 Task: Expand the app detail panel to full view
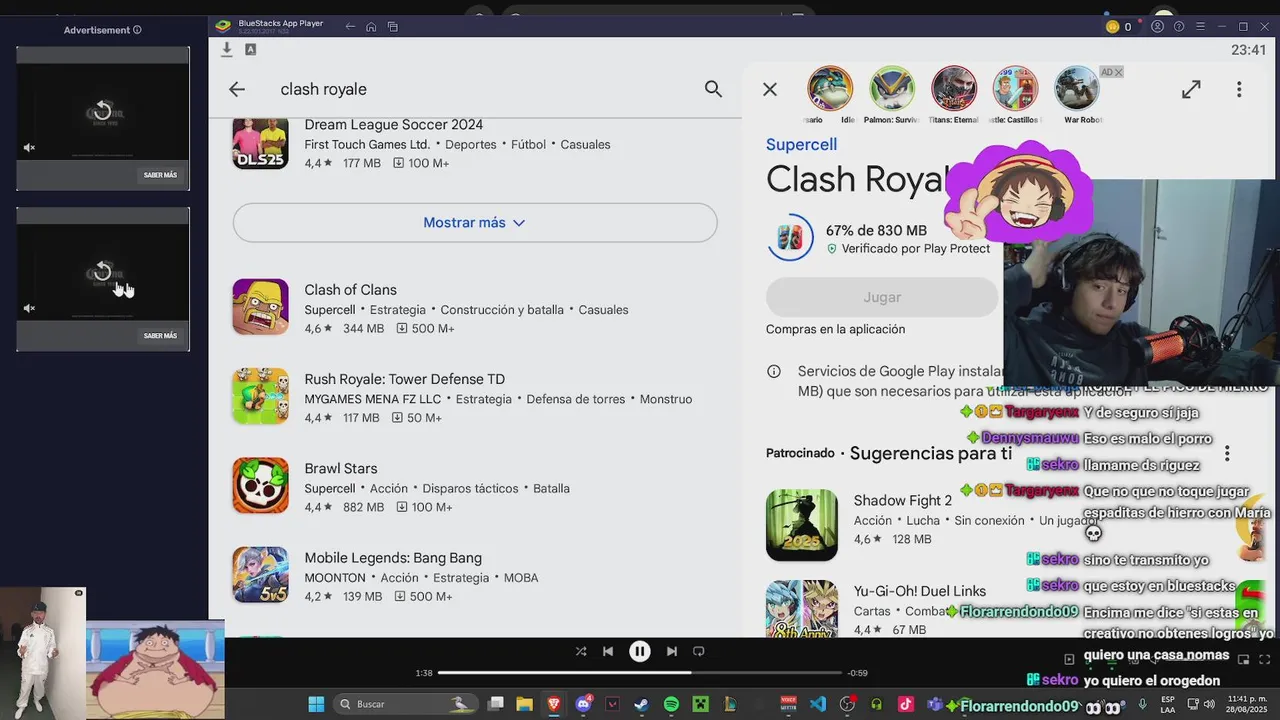1191,89
